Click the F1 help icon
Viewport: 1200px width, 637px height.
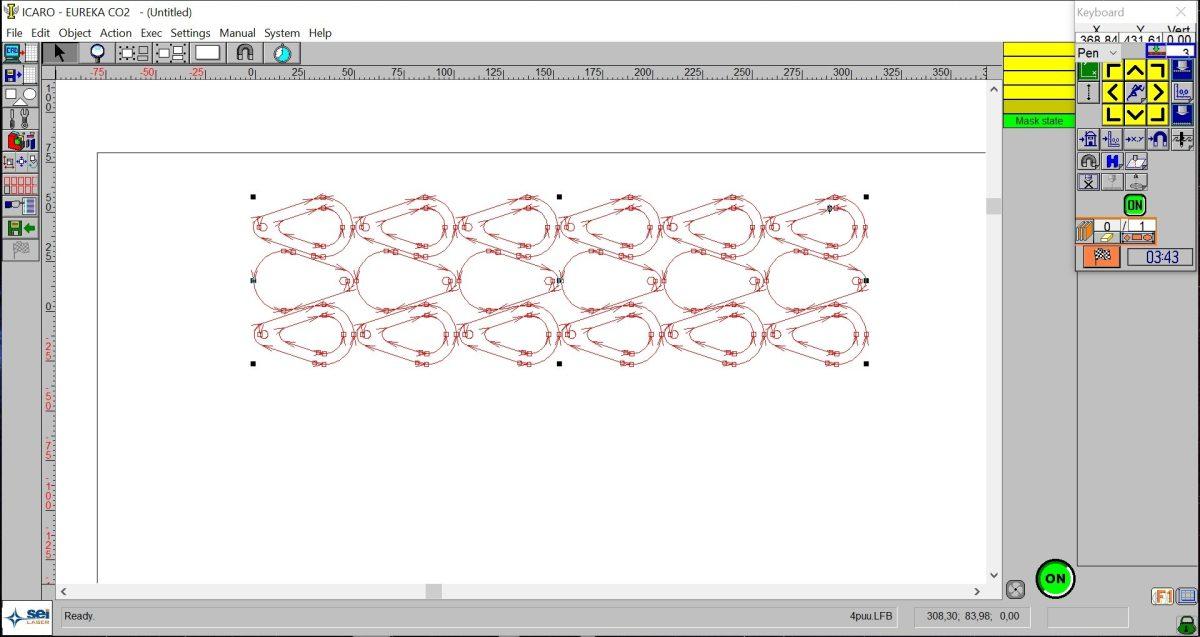[x=1162, y=597]
